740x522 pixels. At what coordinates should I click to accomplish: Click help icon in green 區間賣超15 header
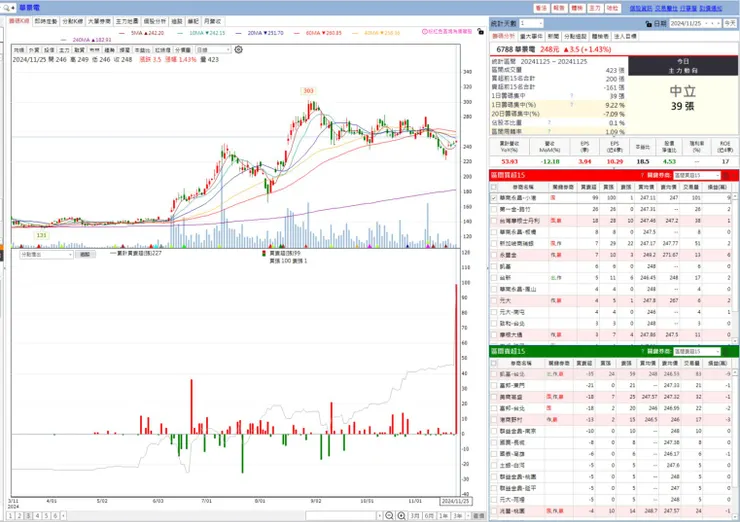point(642,352)
